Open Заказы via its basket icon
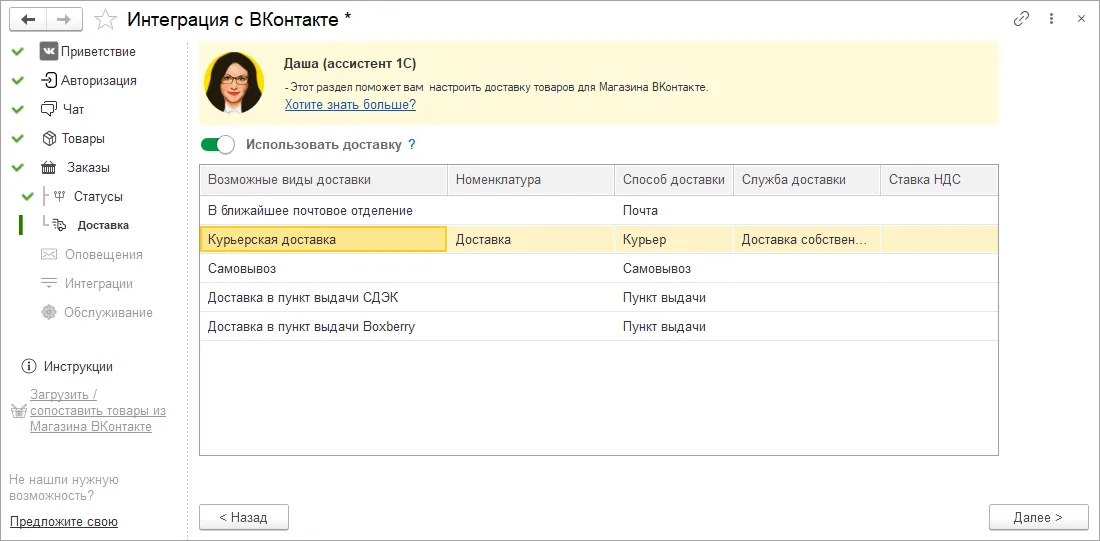This screenshot has height=541, width=1100. click(48, 168)
